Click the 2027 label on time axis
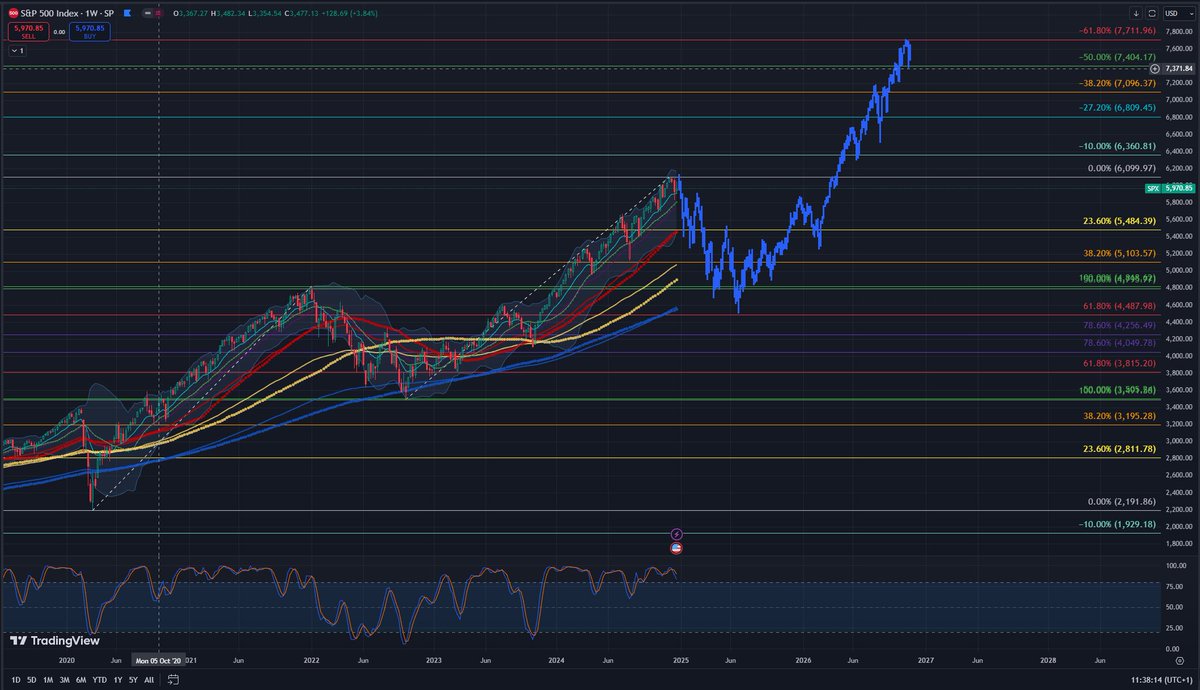1200x690 pixels. click(x=926, y=661)
